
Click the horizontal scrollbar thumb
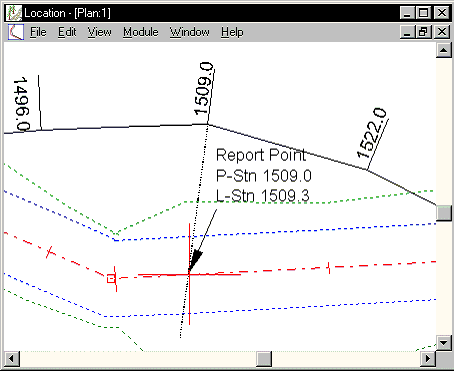click(x=264, y=359)
